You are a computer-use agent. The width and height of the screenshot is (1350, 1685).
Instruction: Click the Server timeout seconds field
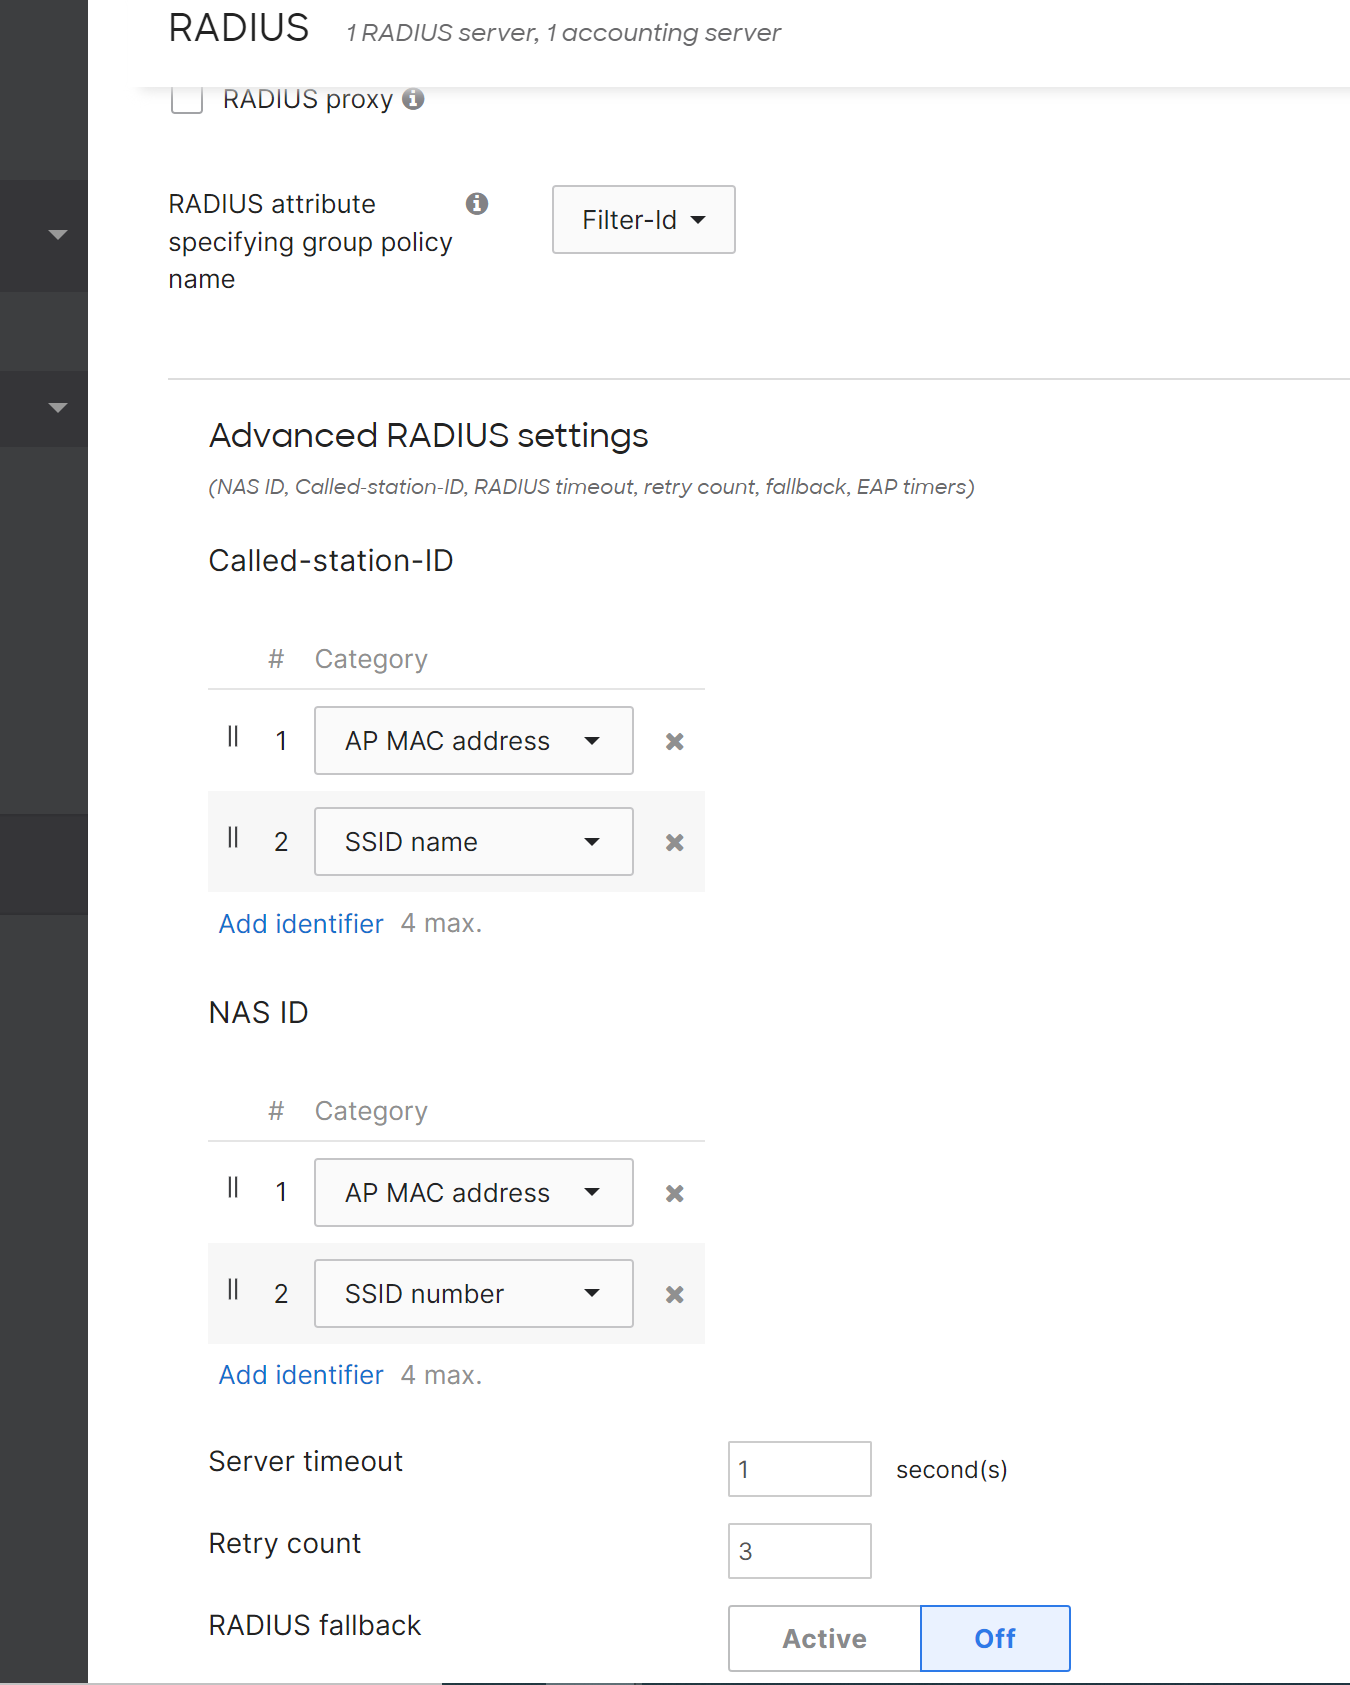(x=799, y=1469)
